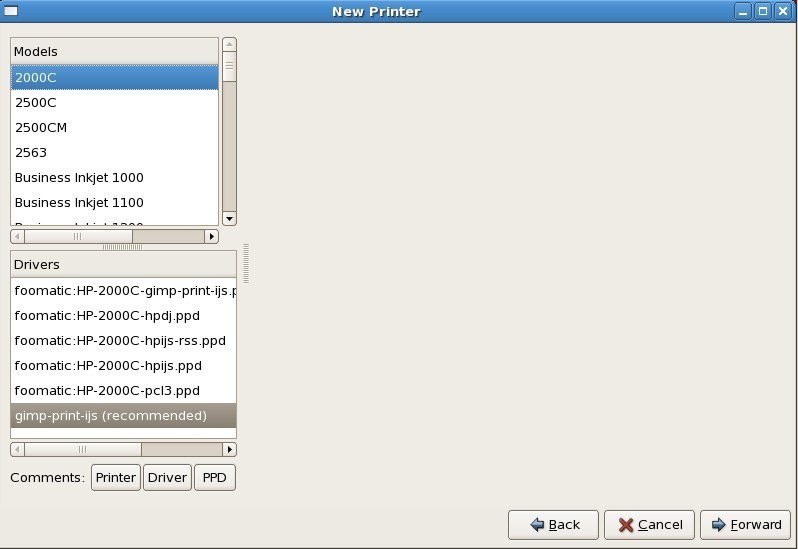Choose the foomatic:HP-2000C-hpijs.ppd driver

pos(123,365)
